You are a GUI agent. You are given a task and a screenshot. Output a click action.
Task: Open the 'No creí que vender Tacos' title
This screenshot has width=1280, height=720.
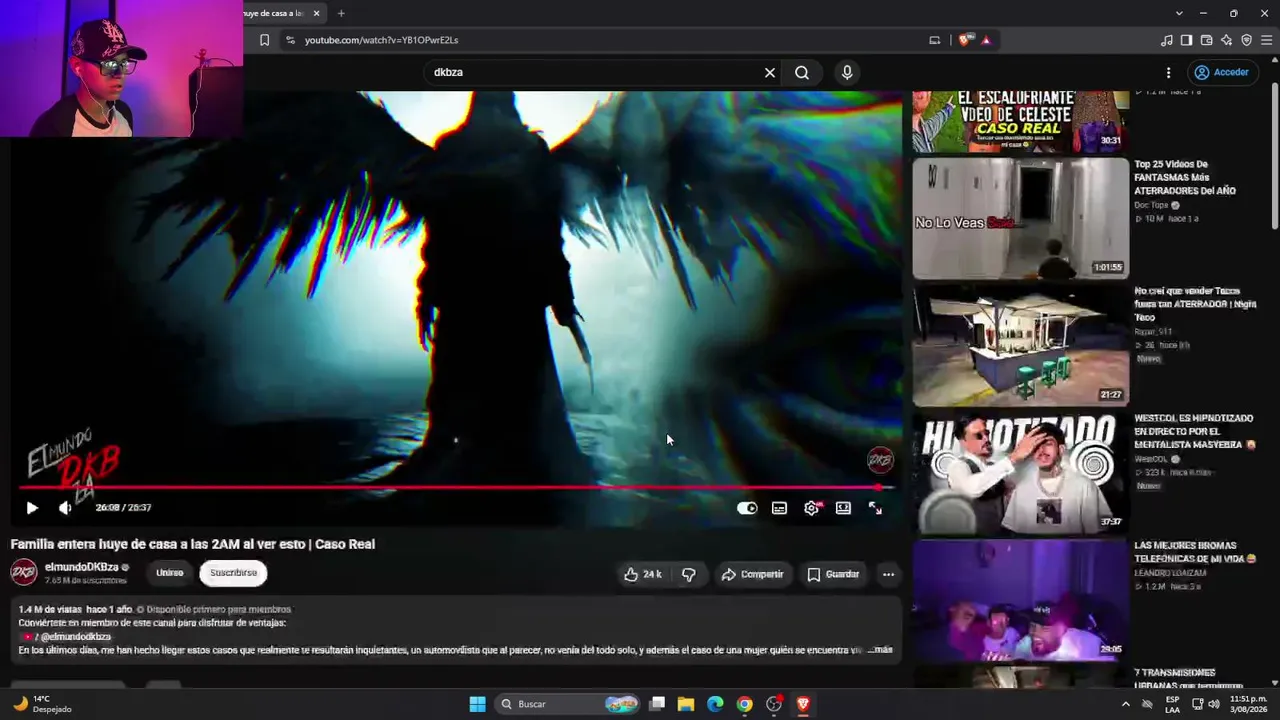point(1194,304)
